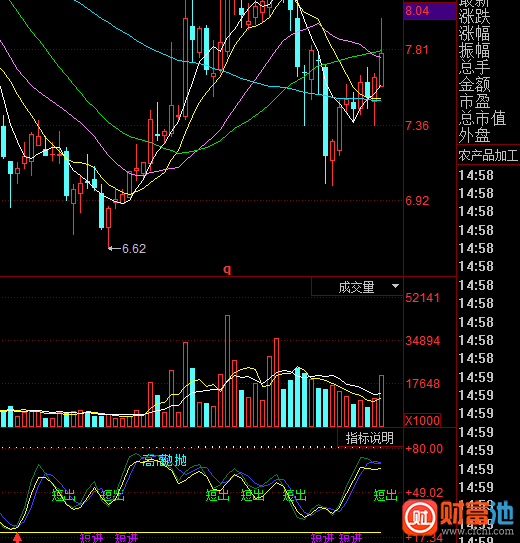The height and width of the screenshot is (543, 520).
Task: Open the 成交量 indicator dropdown arrow
Action: (x=395, y=286)
